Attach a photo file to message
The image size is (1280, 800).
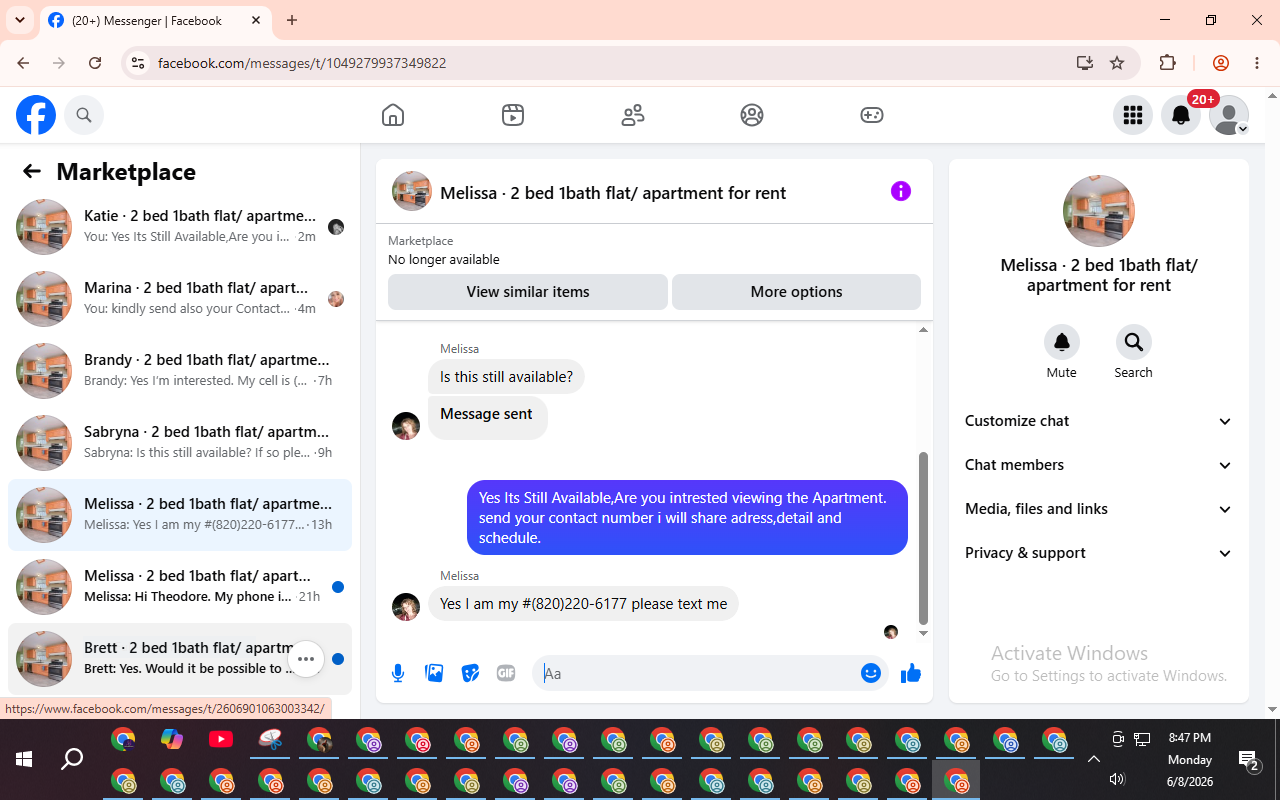point(434,673)
